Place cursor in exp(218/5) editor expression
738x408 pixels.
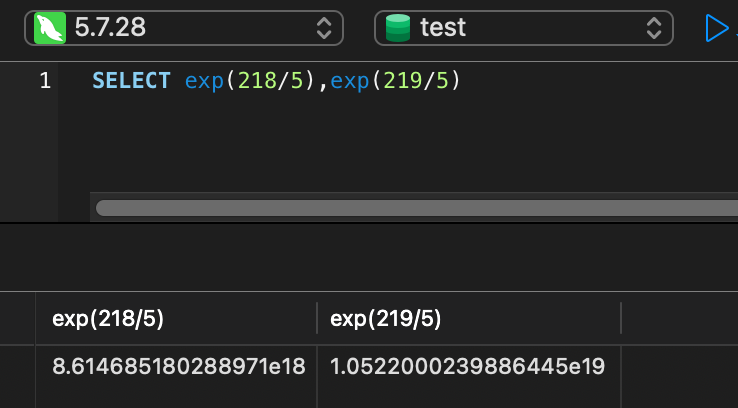coord(249,81)
